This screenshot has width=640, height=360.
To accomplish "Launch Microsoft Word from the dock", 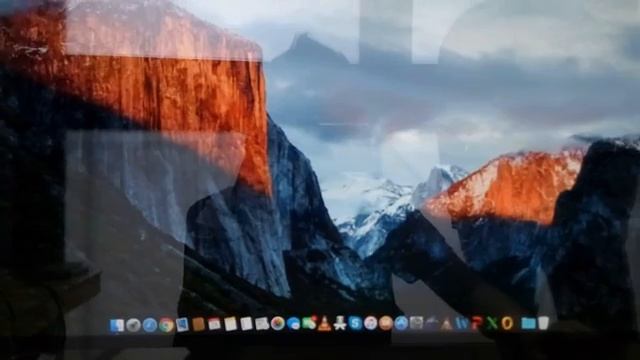I will click(462, 324).
